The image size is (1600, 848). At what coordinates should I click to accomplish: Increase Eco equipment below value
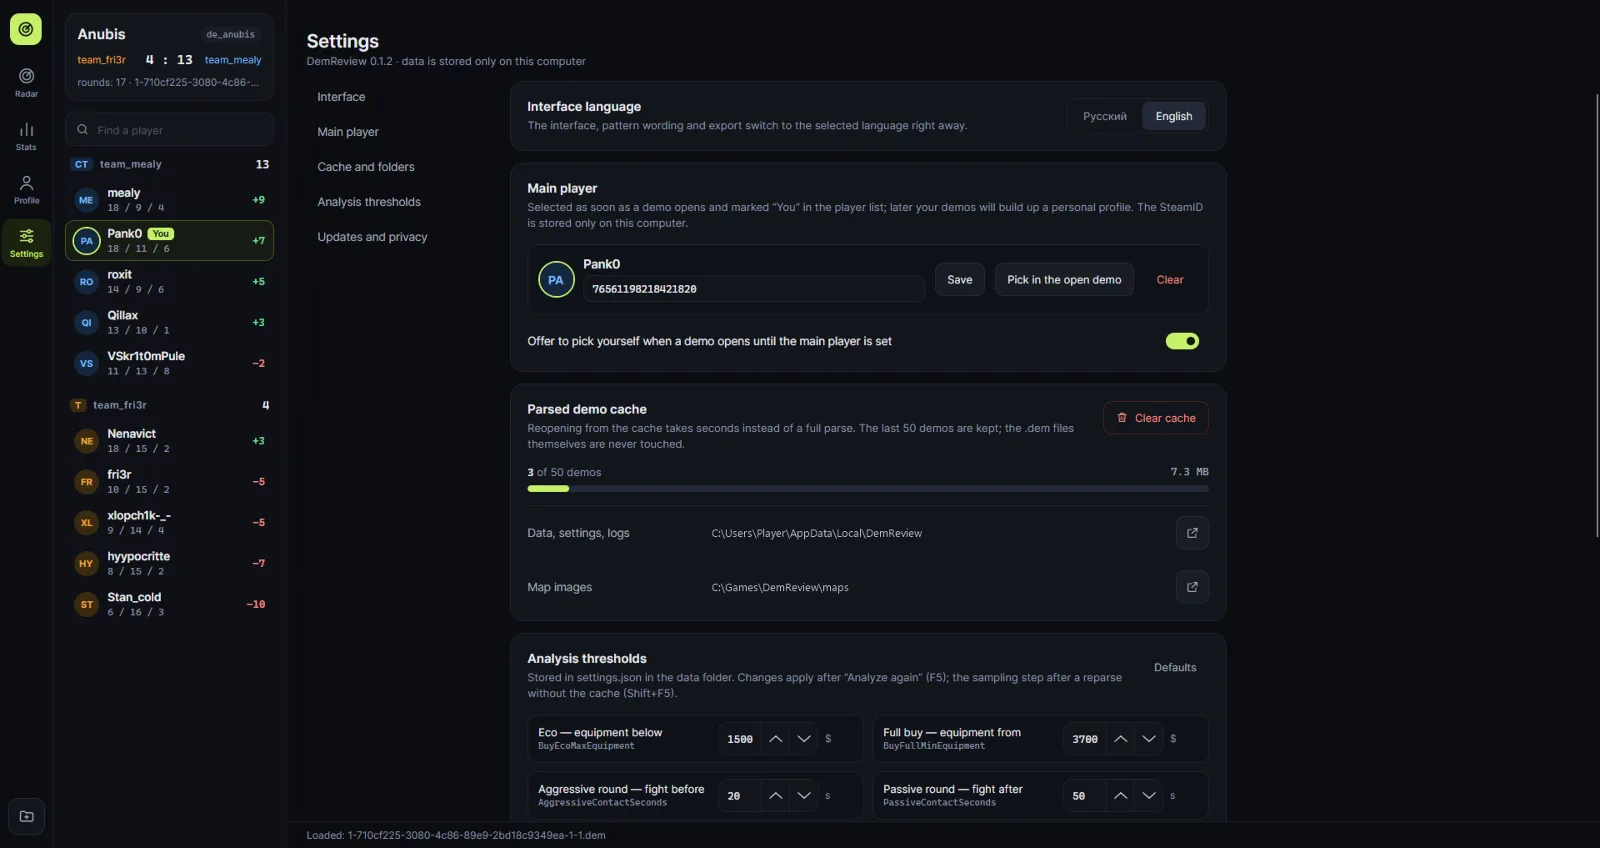click(776, 739)
